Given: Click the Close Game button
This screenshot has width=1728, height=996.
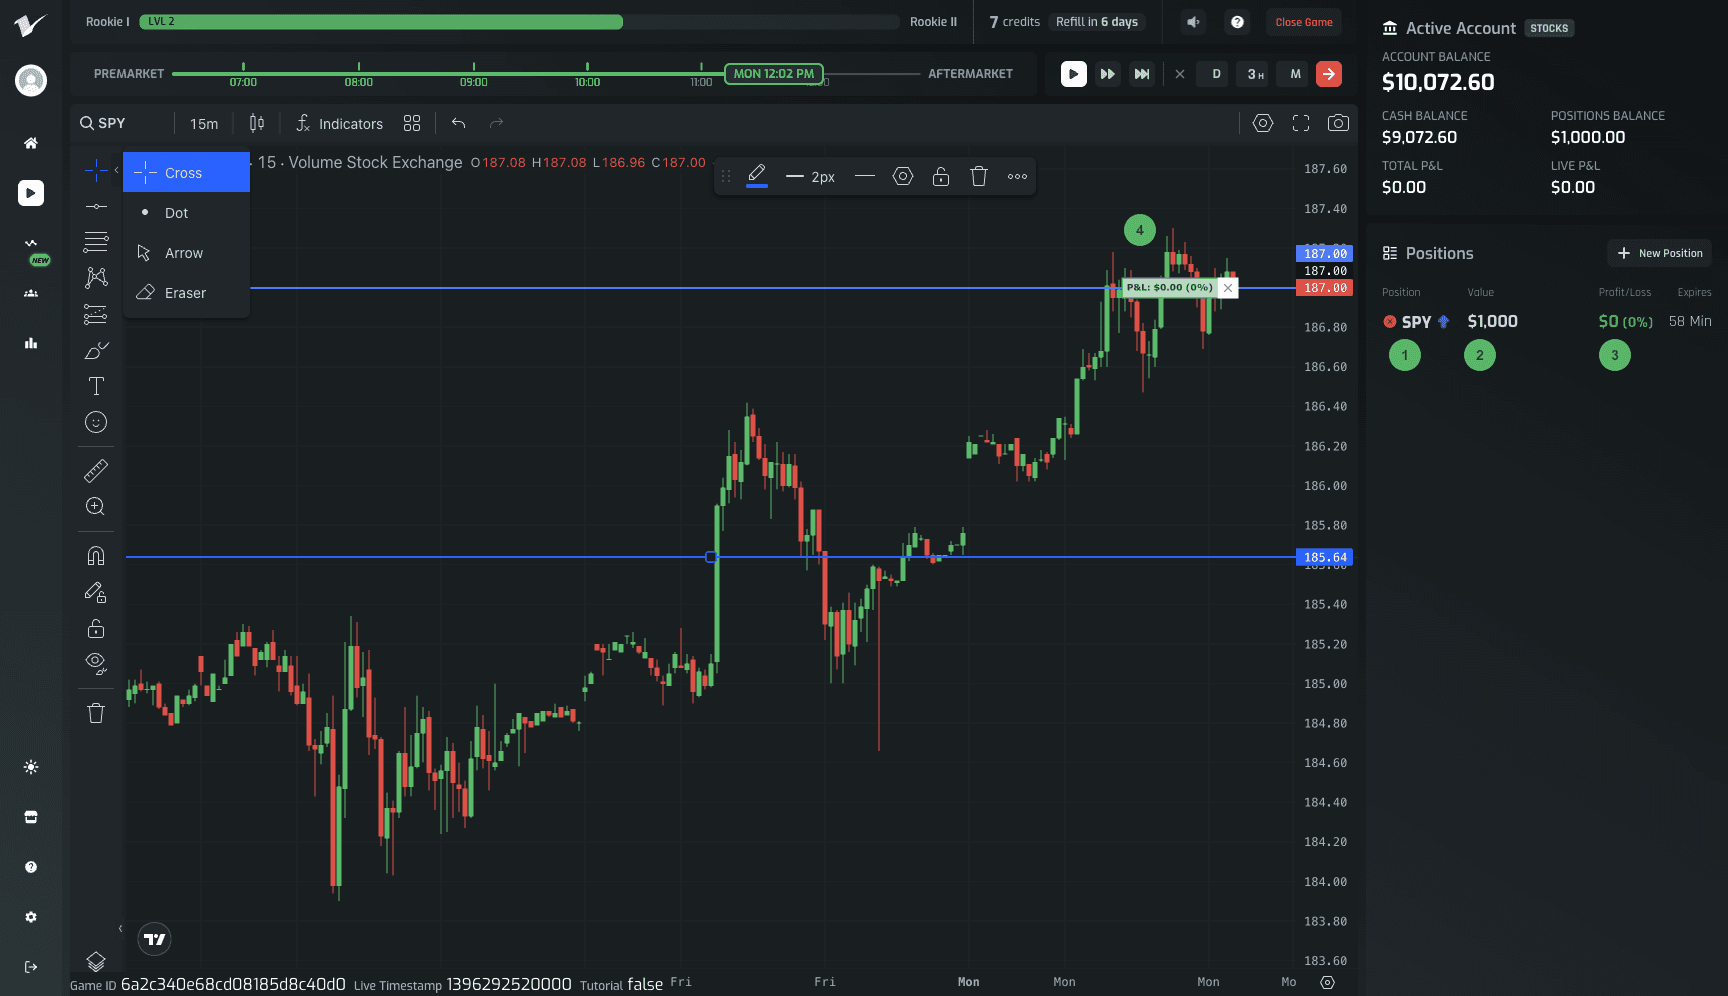Looking at the screenshot, I should [1304, 22].
